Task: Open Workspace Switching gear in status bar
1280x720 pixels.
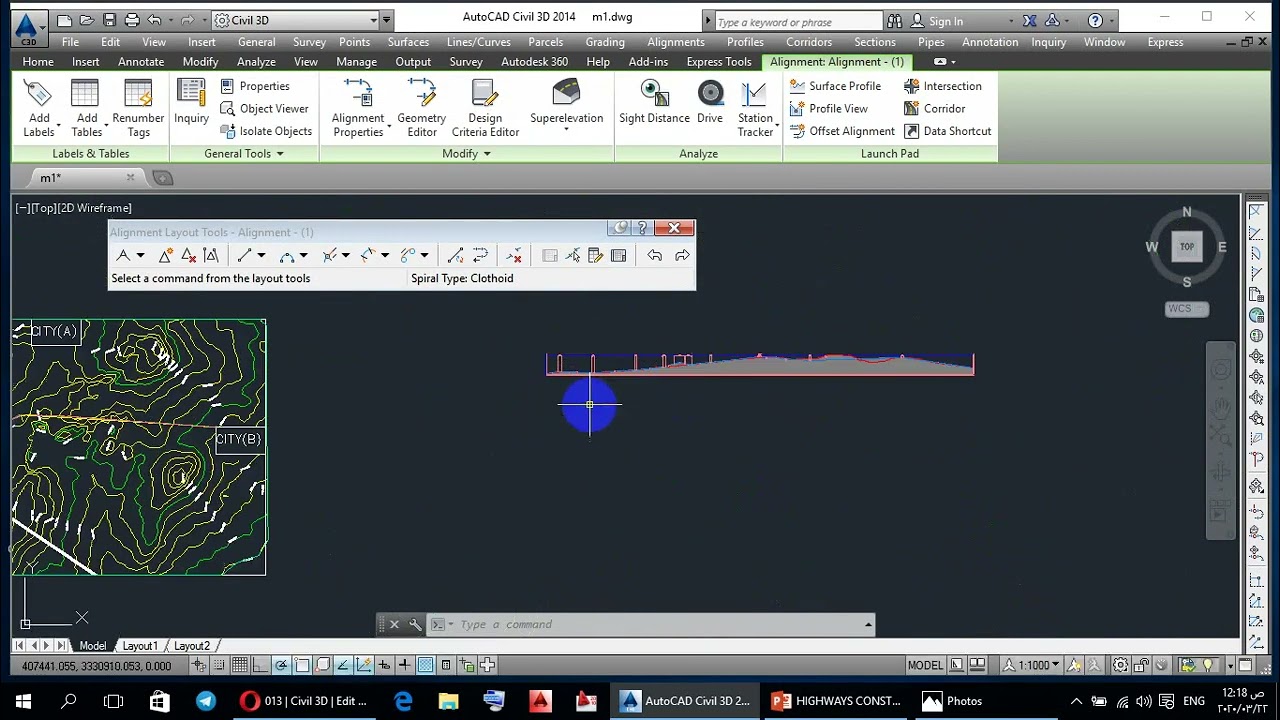Action: coord(1120,665)
